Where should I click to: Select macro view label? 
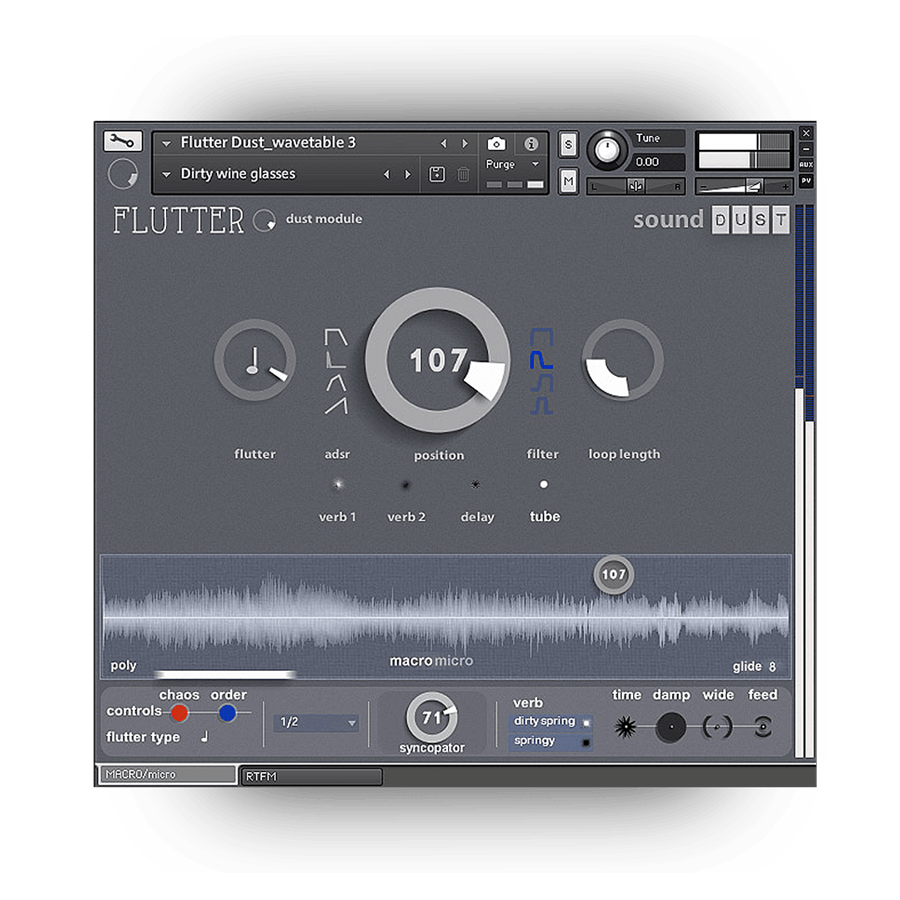411,661
